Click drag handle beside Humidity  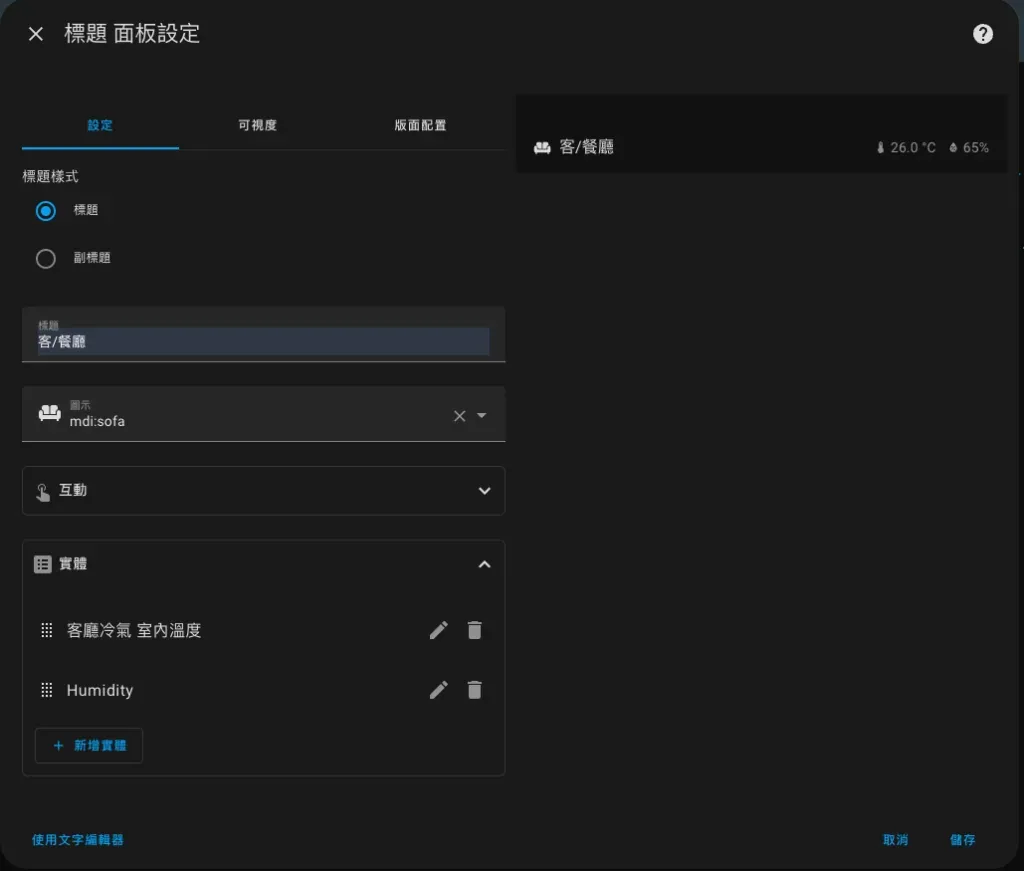pos(46,690)
